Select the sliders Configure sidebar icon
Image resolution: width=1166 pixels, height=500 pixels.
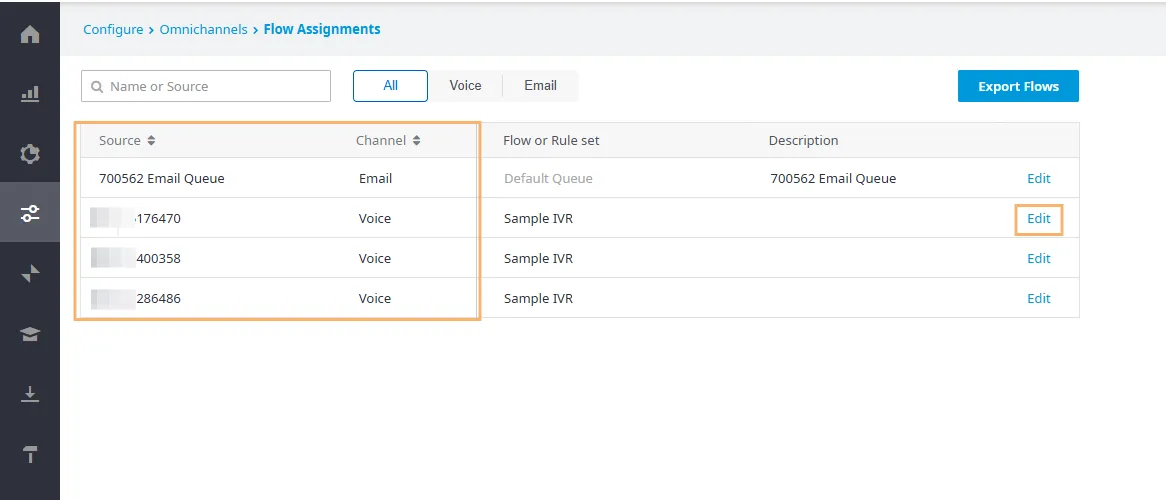tap(30, 214)
